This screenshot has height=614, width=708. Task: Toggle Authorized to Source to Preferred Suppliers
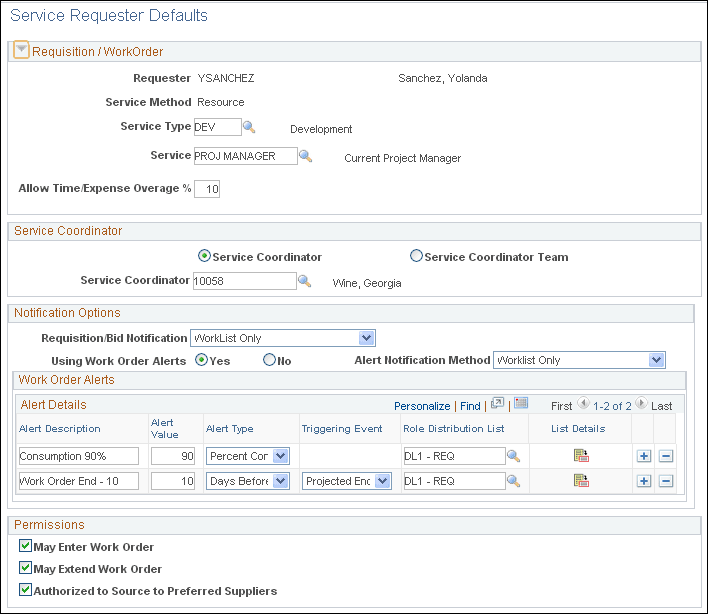pos(25,590)
